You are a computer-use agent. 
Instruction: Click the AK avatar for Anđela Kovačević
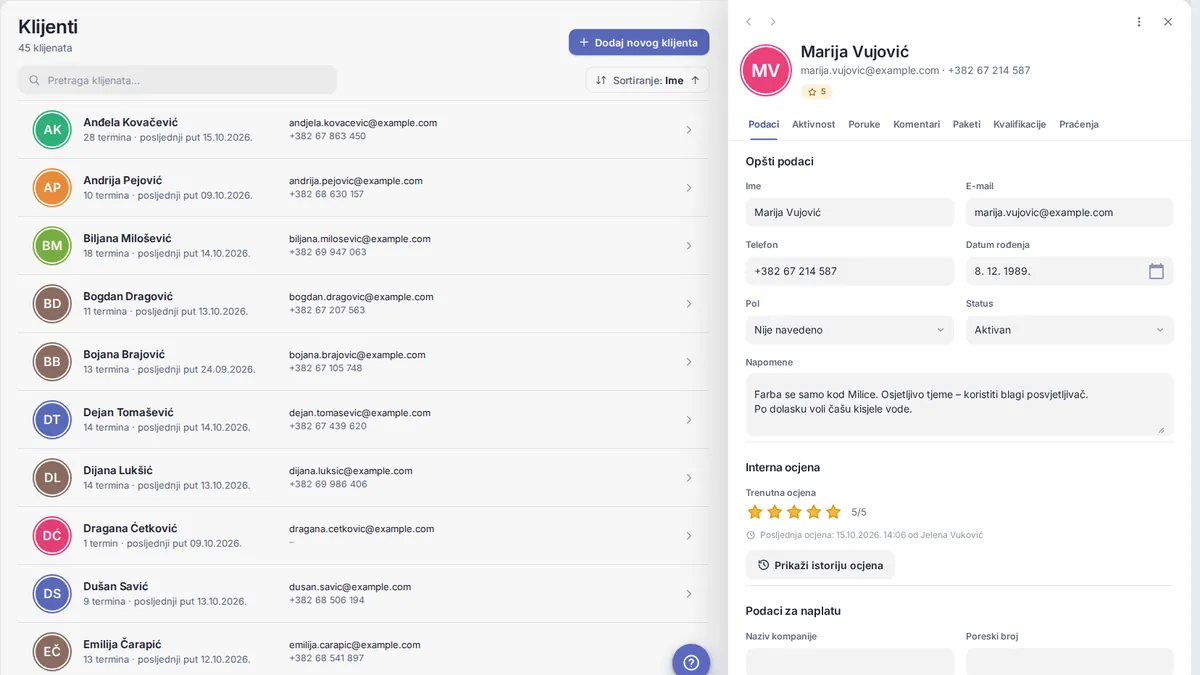point(52,130)
